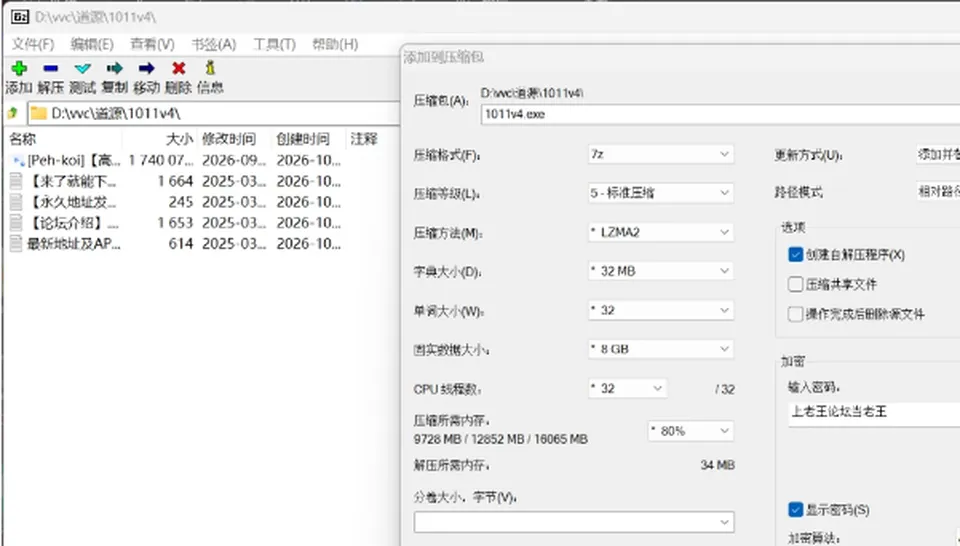Click the red X 删除 (Delete) icon
Image resolution: width=960 pixels, height=546 pixels.
[179, 68]
